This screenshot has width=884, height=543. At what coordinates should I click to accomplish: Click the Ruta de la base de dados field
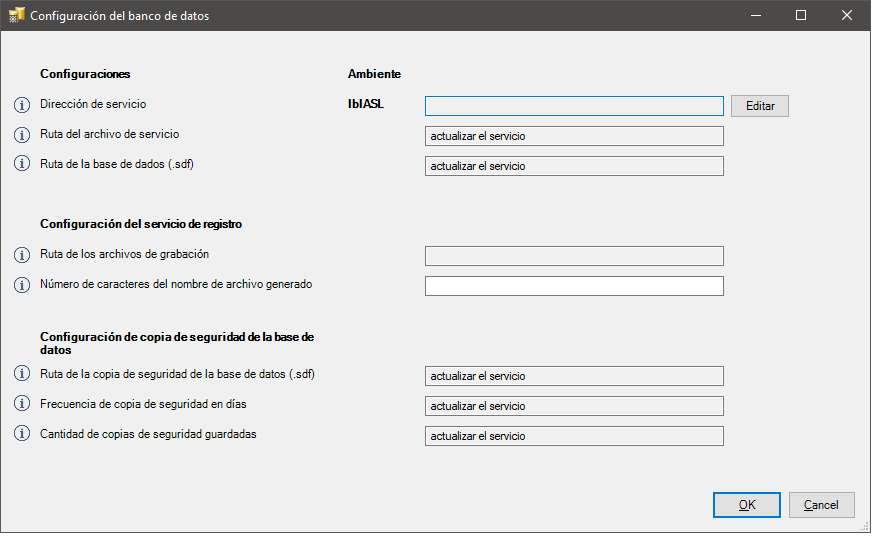coord(574,166)
